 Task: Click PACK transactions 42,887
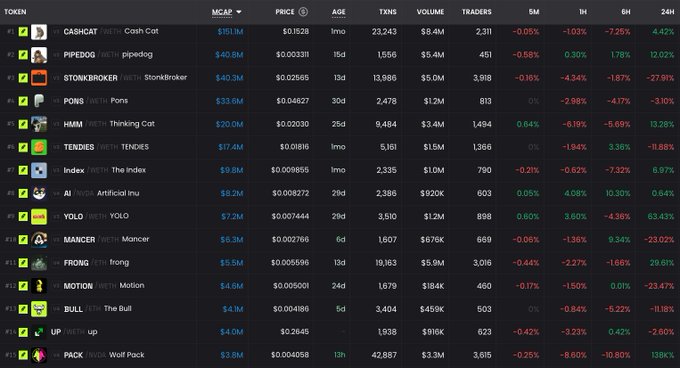384,355
